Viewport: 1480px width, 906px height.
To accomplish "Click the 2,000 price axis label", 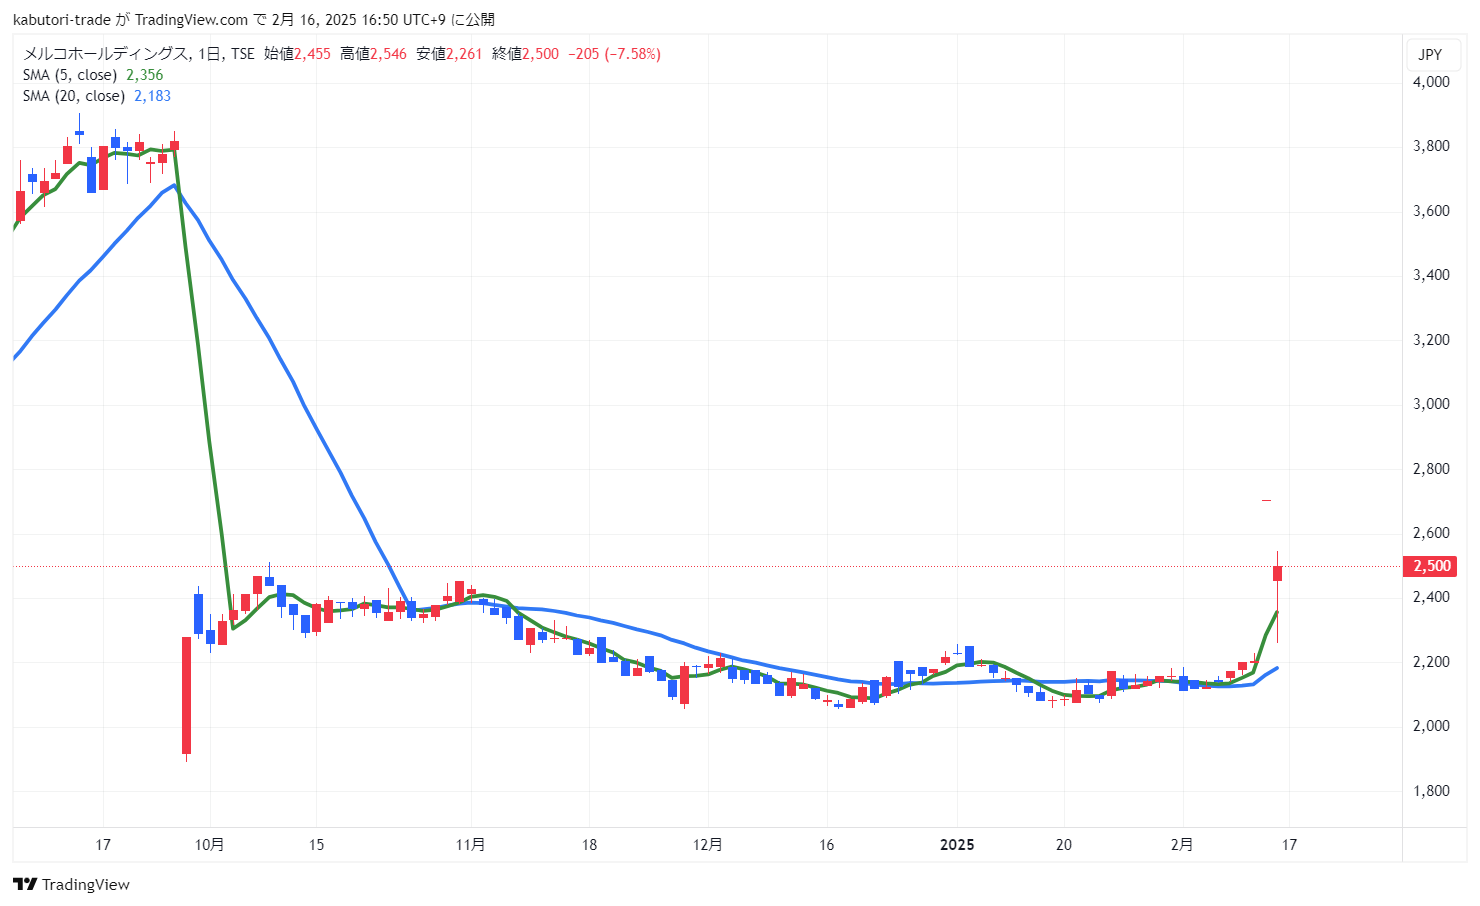I will point(1431,726).
